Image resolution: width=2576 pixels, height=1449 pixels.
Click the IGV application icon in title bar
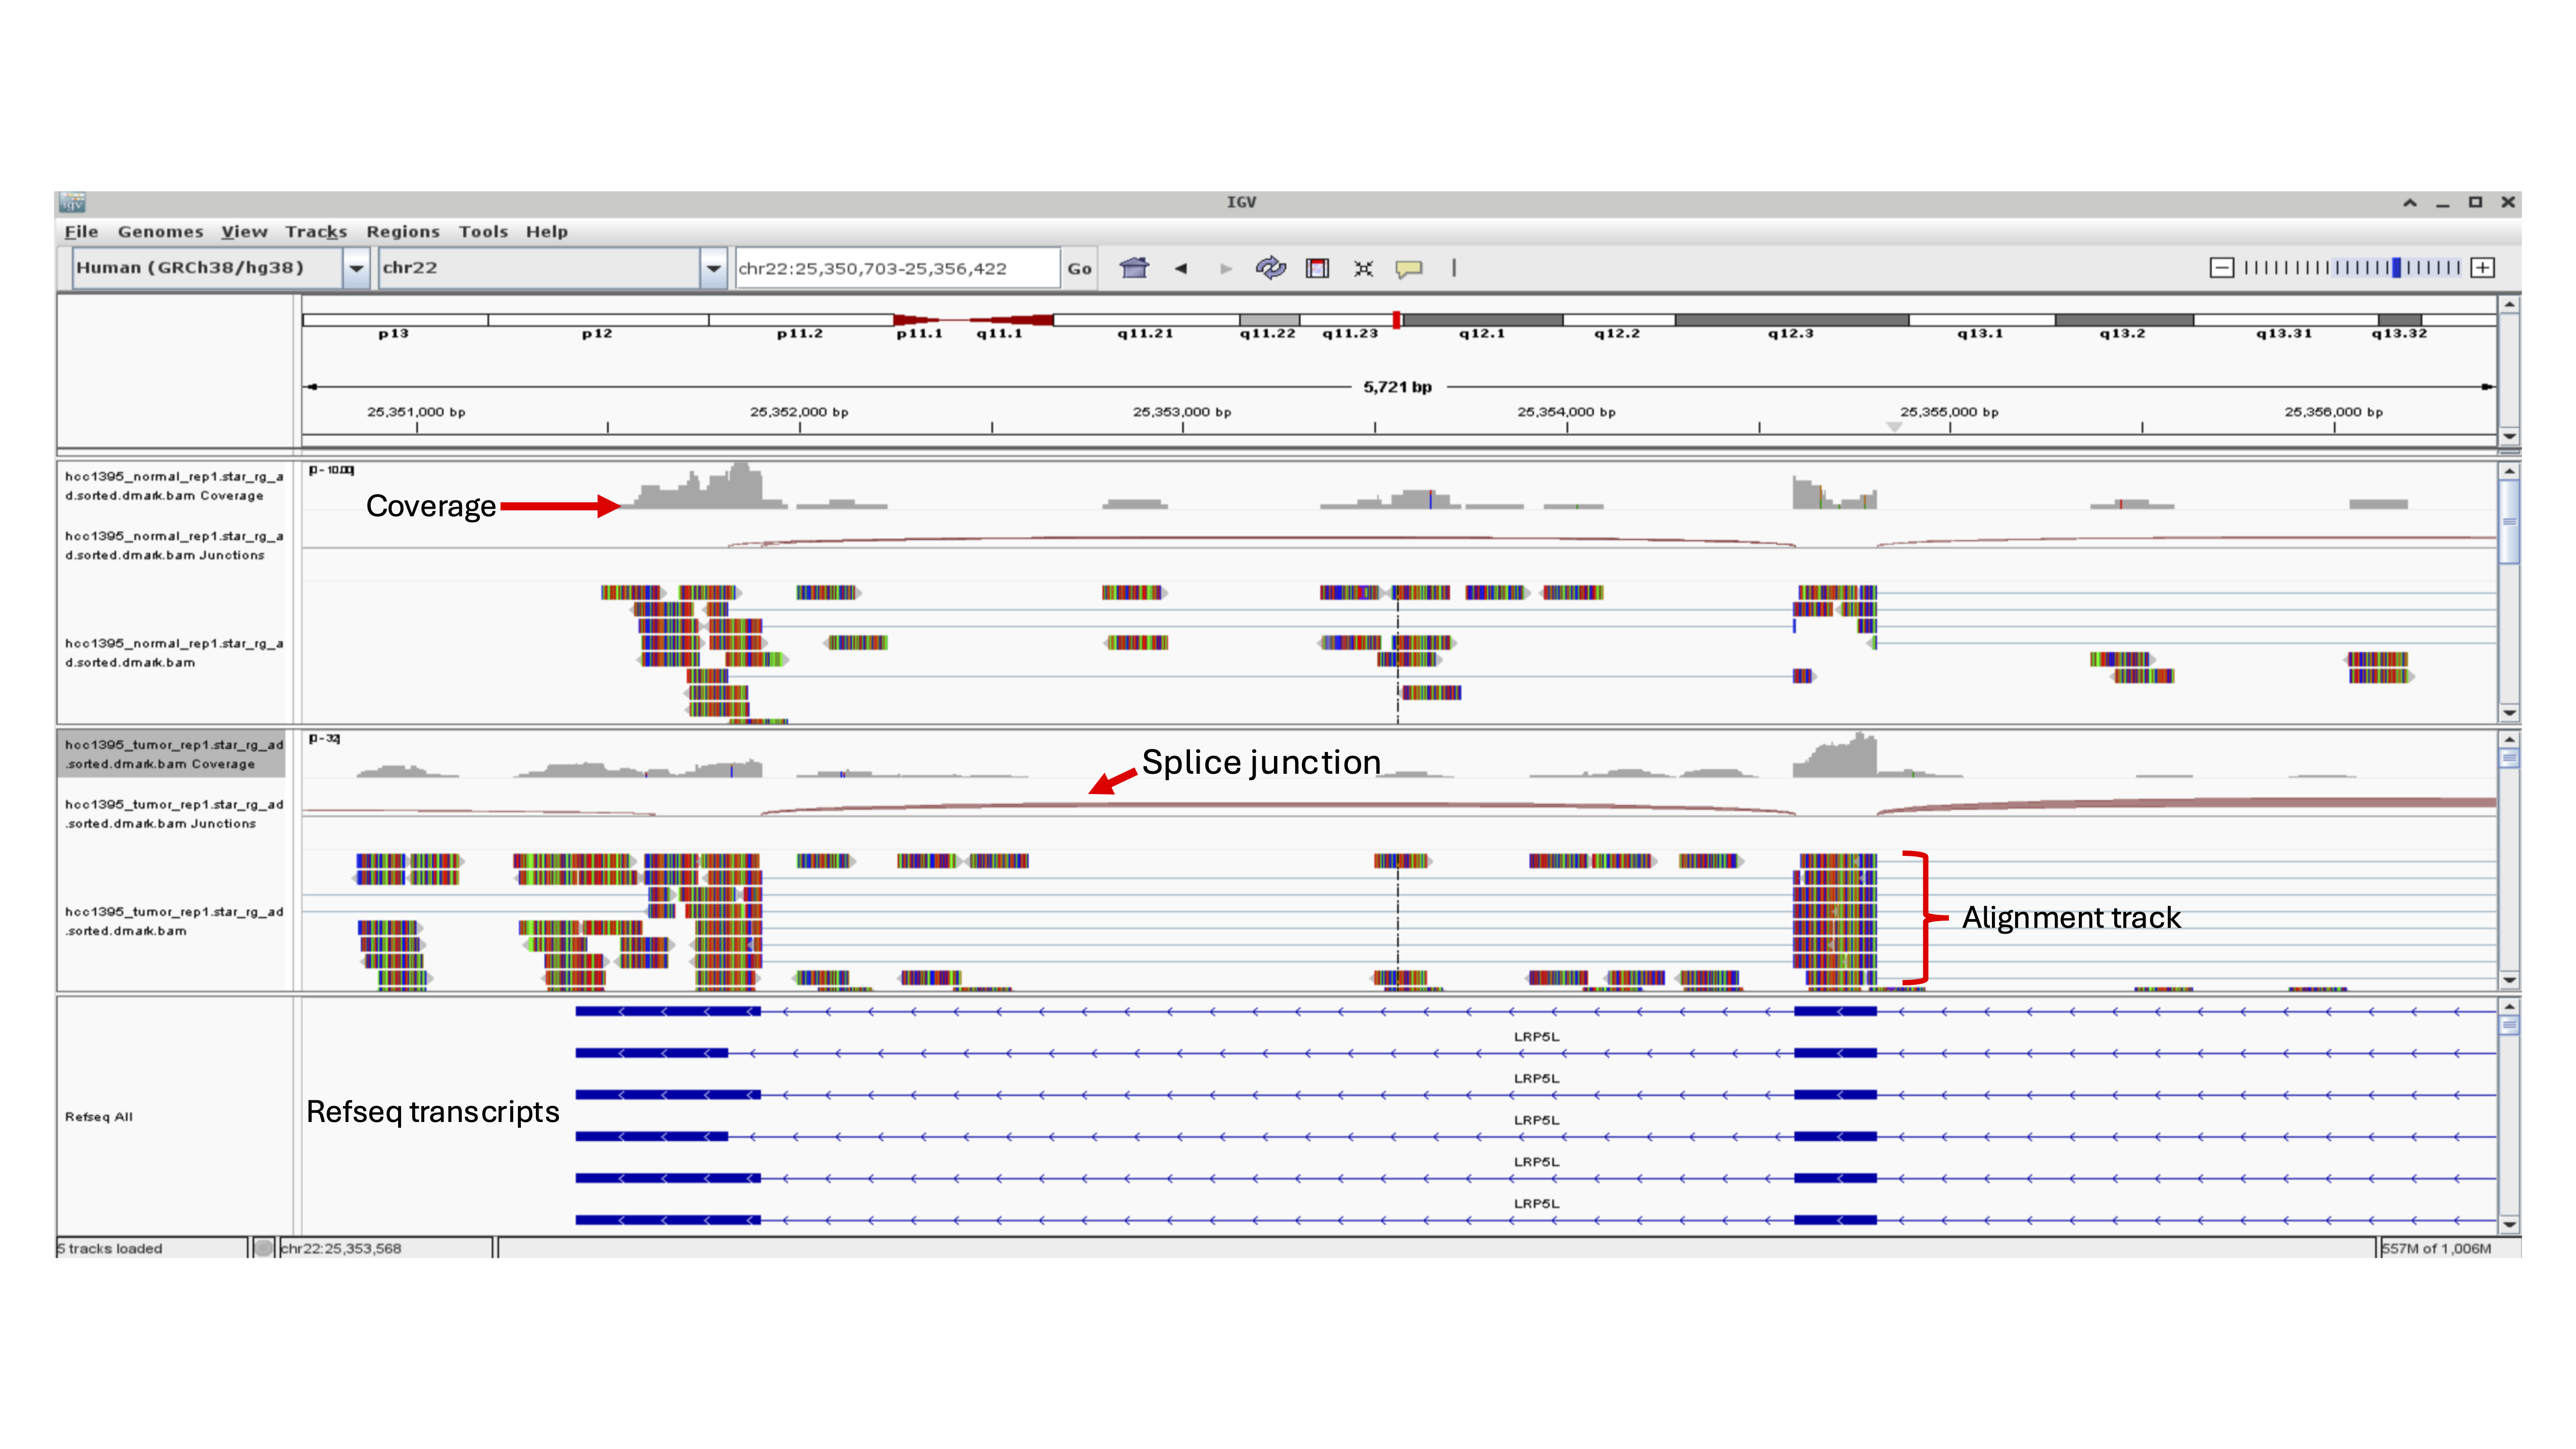(x=72, y=203)
